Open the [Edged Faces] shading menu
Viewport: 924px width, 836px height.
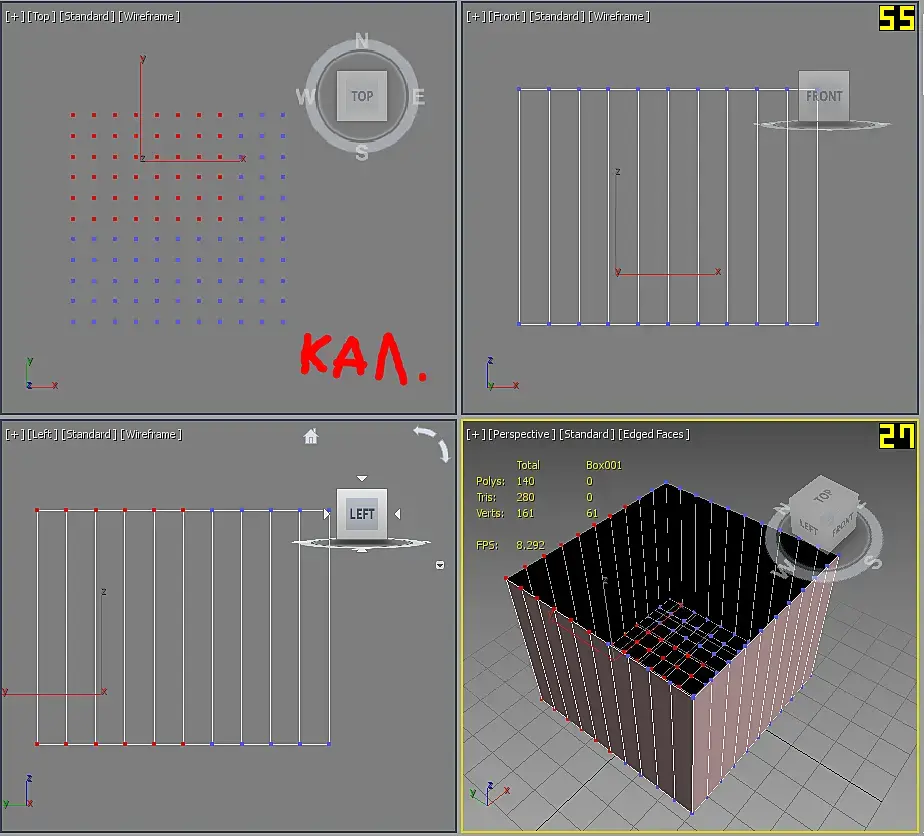coord(654,434)
